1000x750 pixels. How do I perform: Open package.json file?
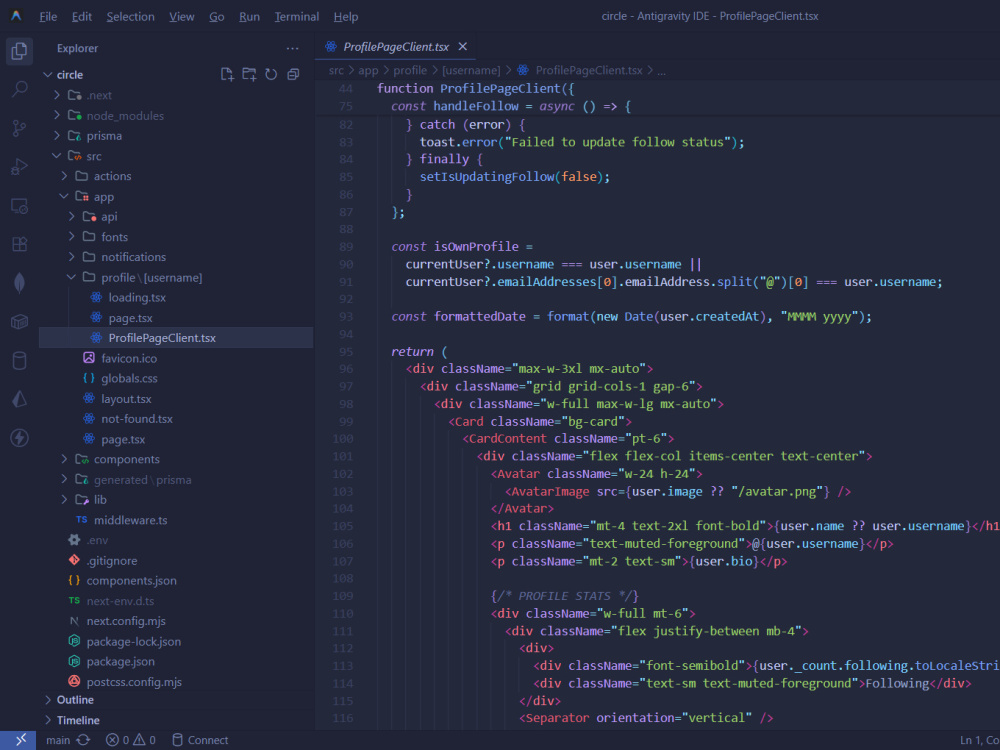[176, 661]
